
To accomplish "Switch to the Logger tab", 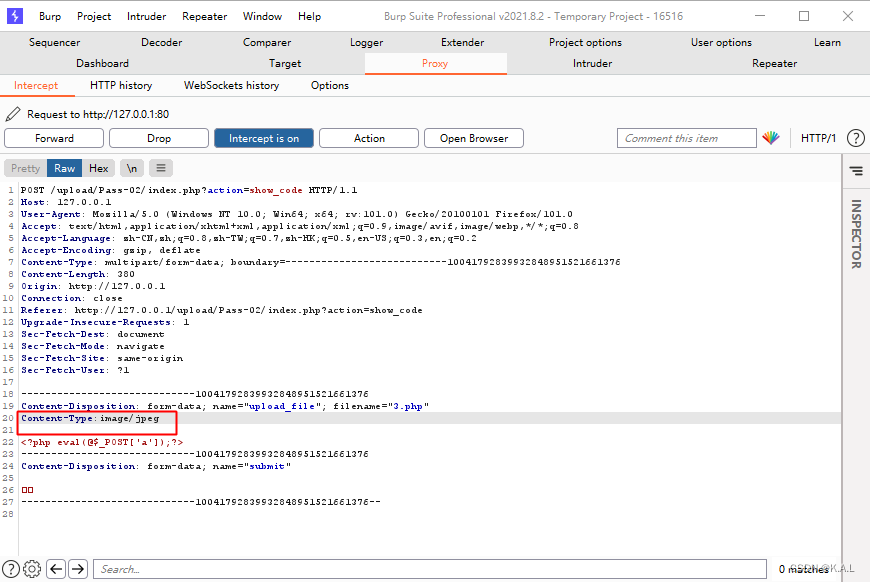I will pos(366,42).
